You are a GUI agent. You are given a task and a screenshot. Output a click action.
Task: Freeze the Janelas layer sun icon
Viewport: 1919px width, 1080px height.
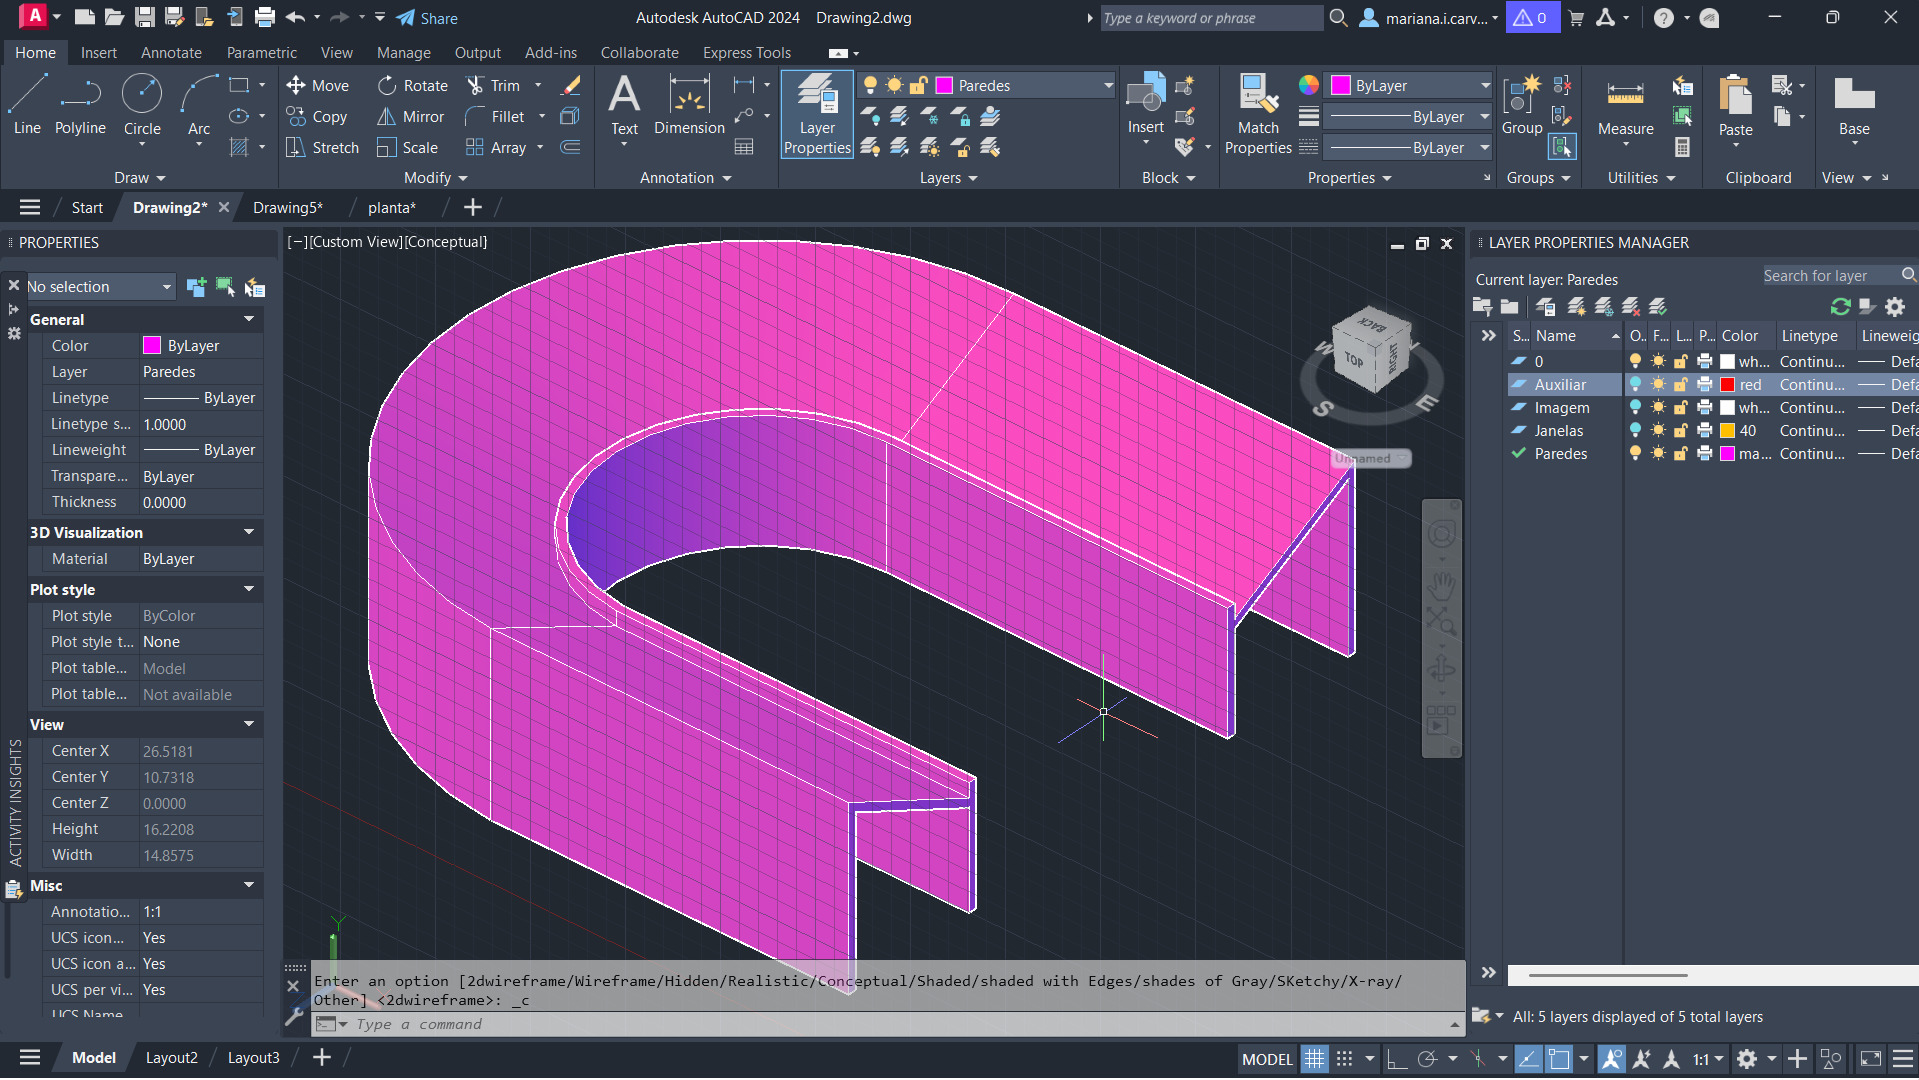(1658, 431)
